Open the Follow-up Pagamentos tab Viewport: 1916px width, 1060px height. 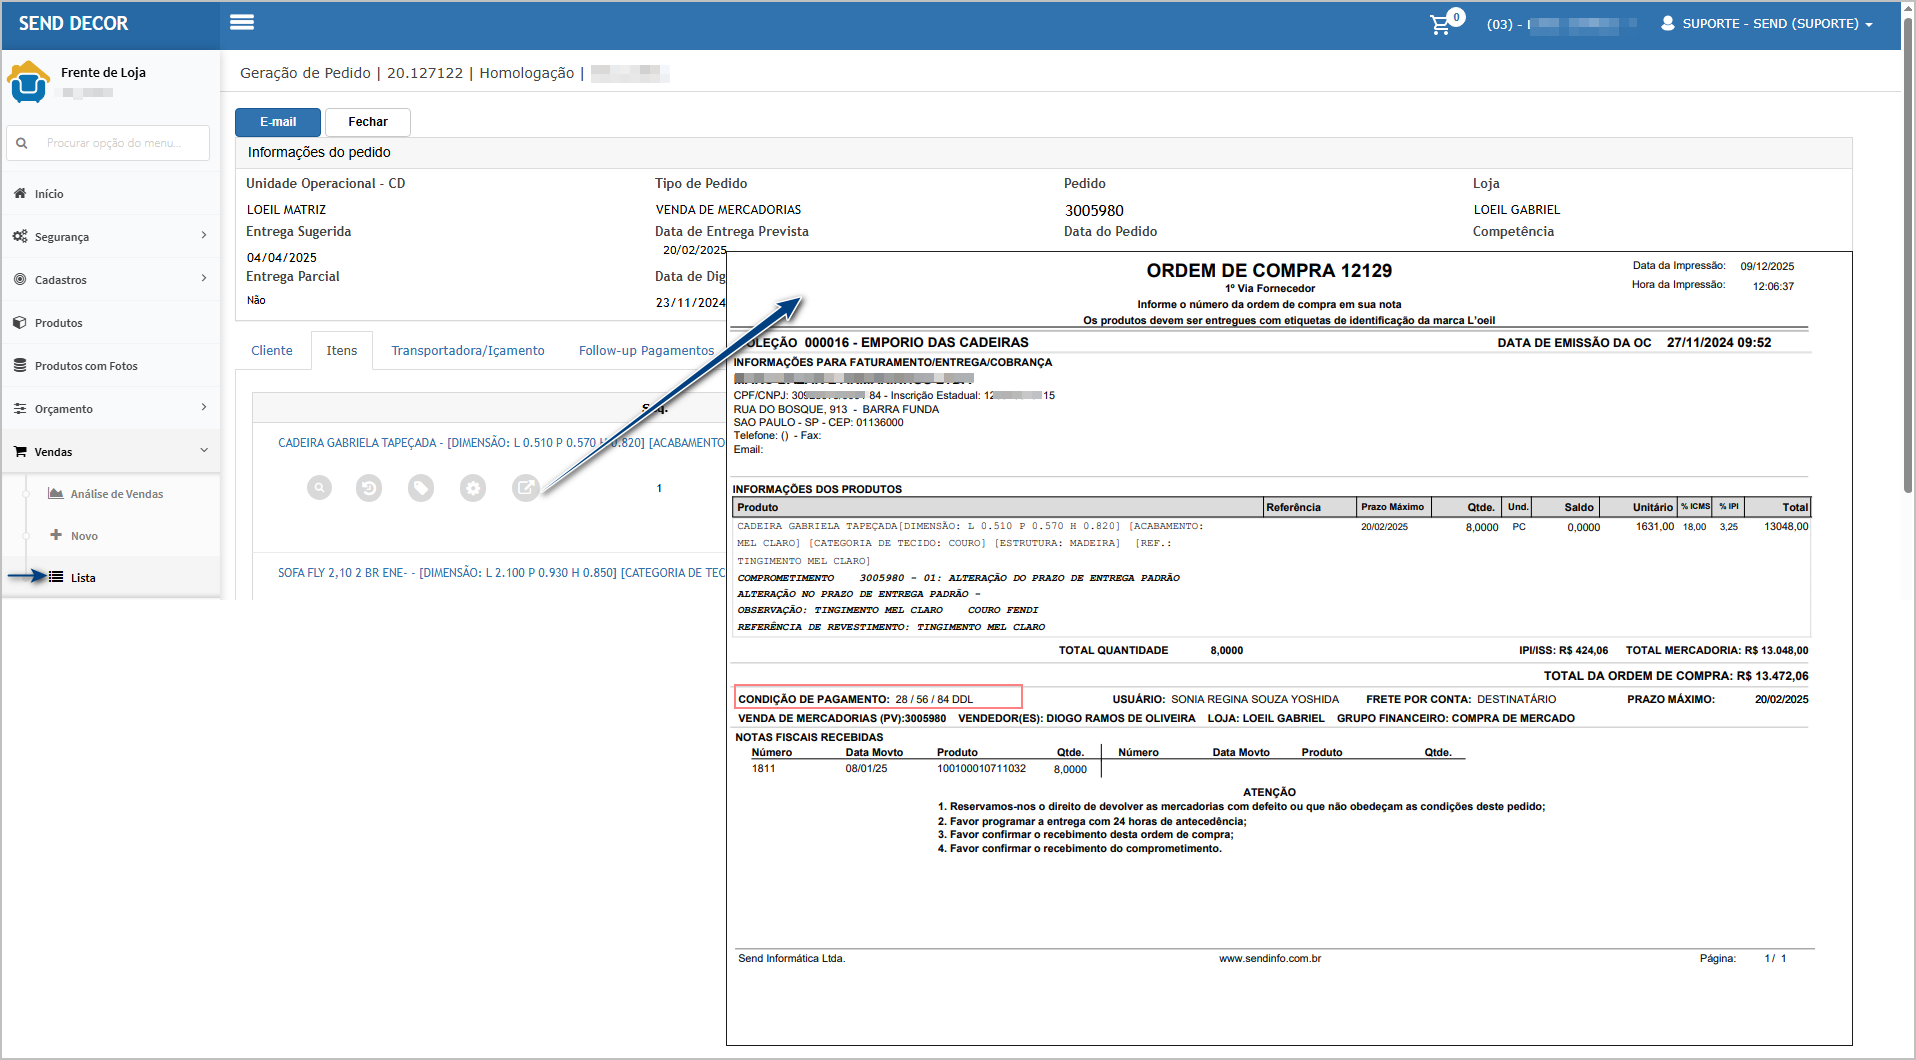646,351
